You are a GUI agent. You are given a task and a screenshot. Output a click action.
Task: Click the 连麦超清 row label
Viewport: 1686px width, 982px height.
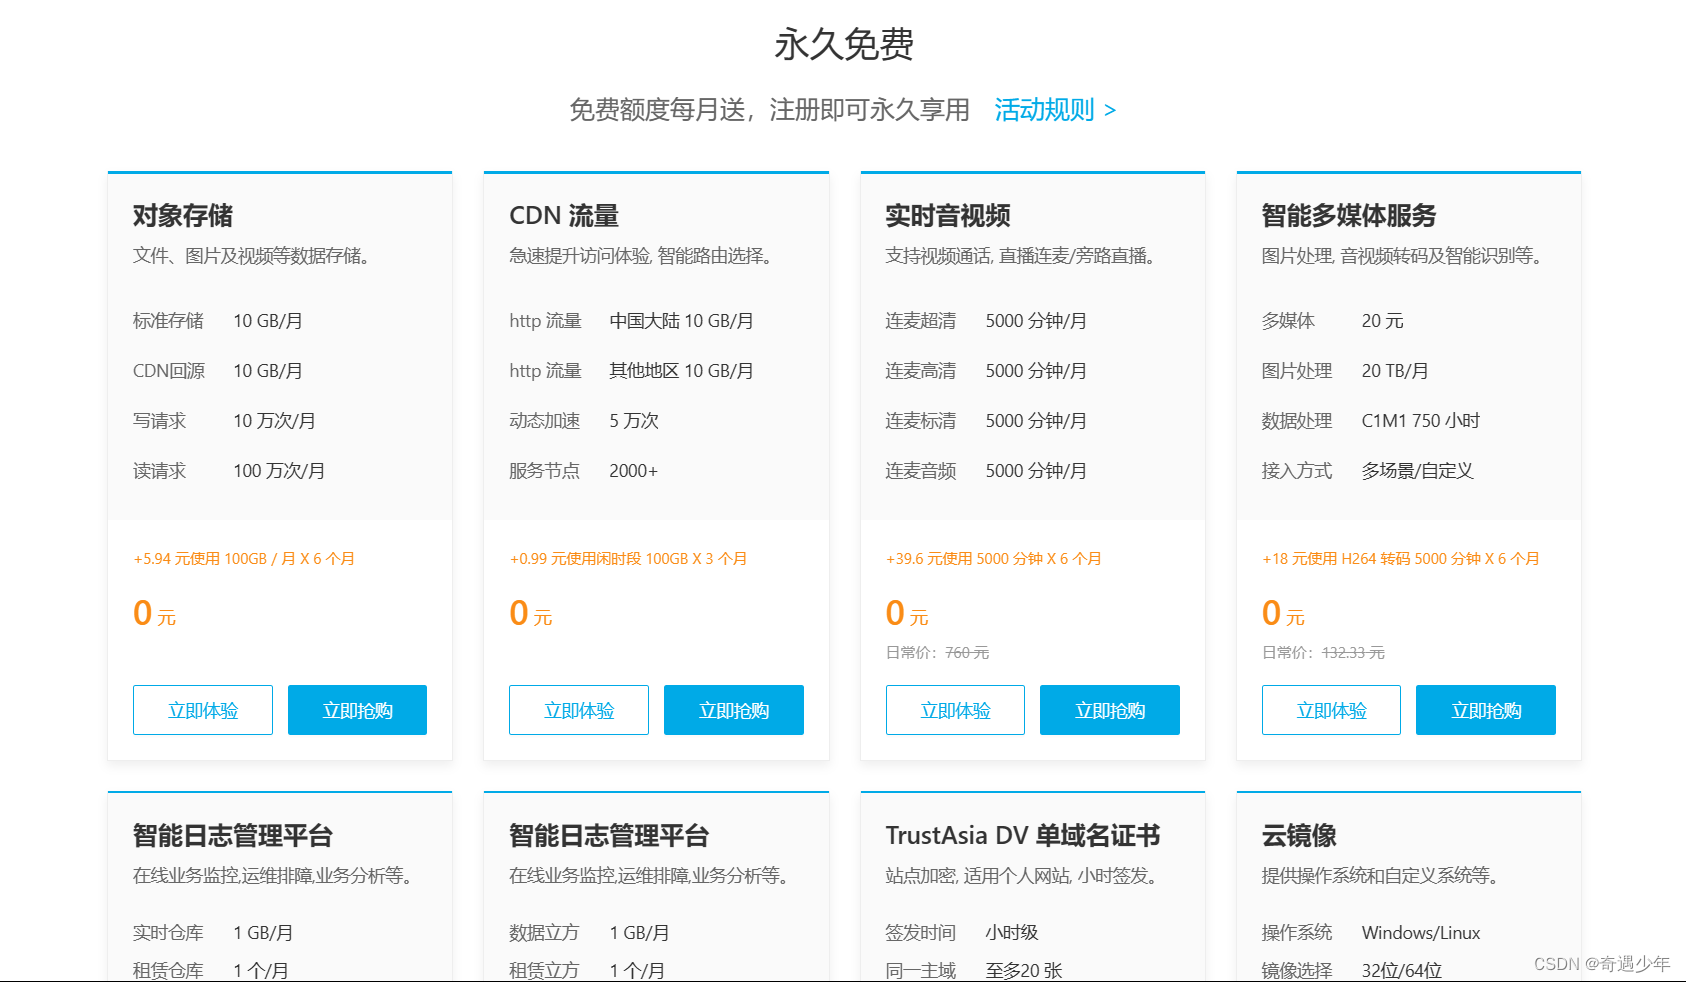[x=921, y=321]
